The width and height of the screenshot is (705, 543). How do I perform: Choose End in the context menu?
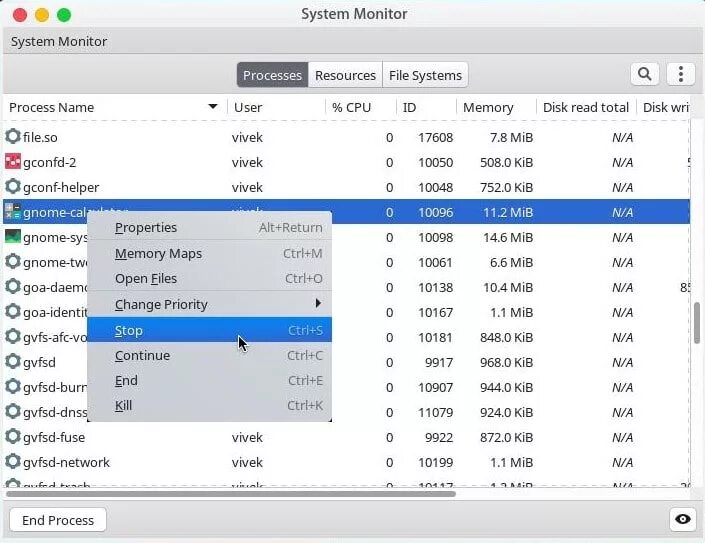210,381
